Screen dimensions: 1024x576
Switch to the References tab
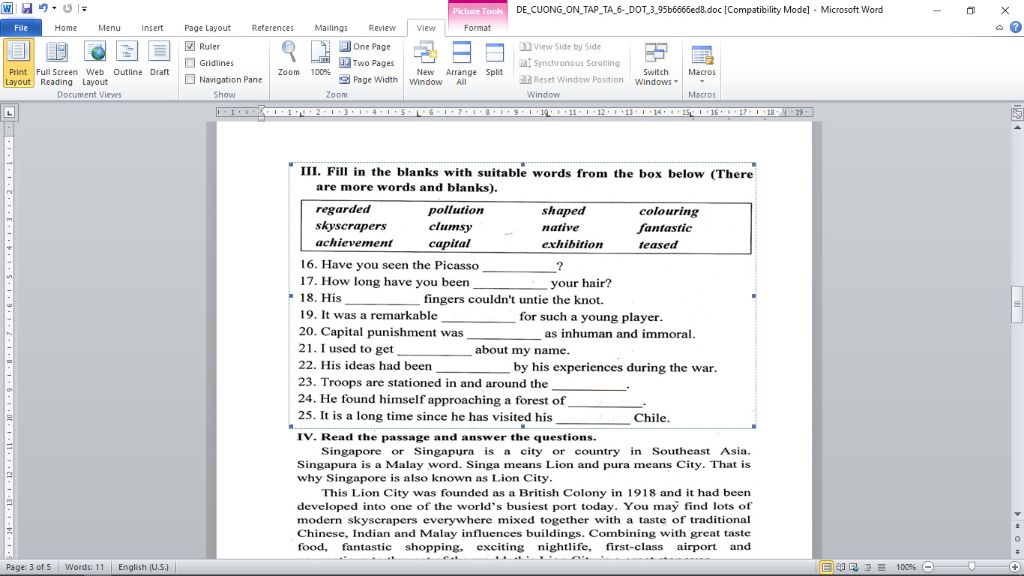tap(272, 27)
